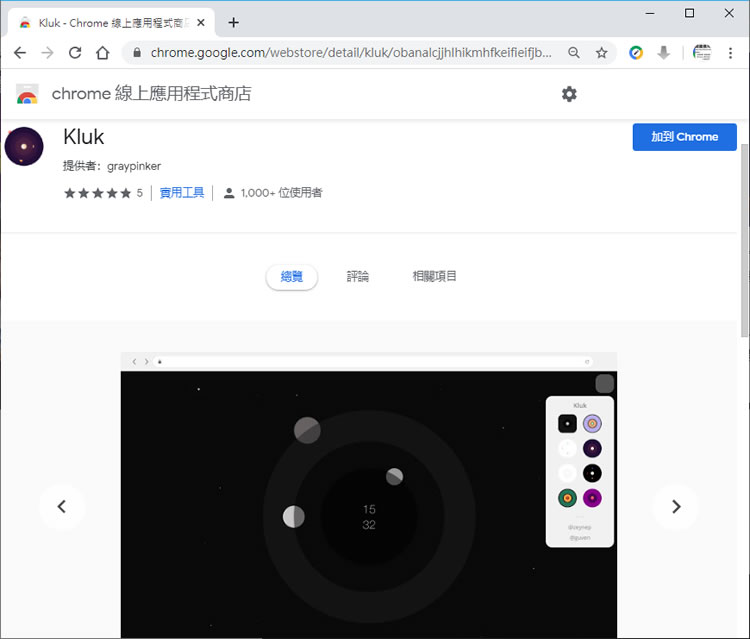This screenshot has height=639, width=750.
Task: Click the browser forward arrow
Action: click(47, 53)
